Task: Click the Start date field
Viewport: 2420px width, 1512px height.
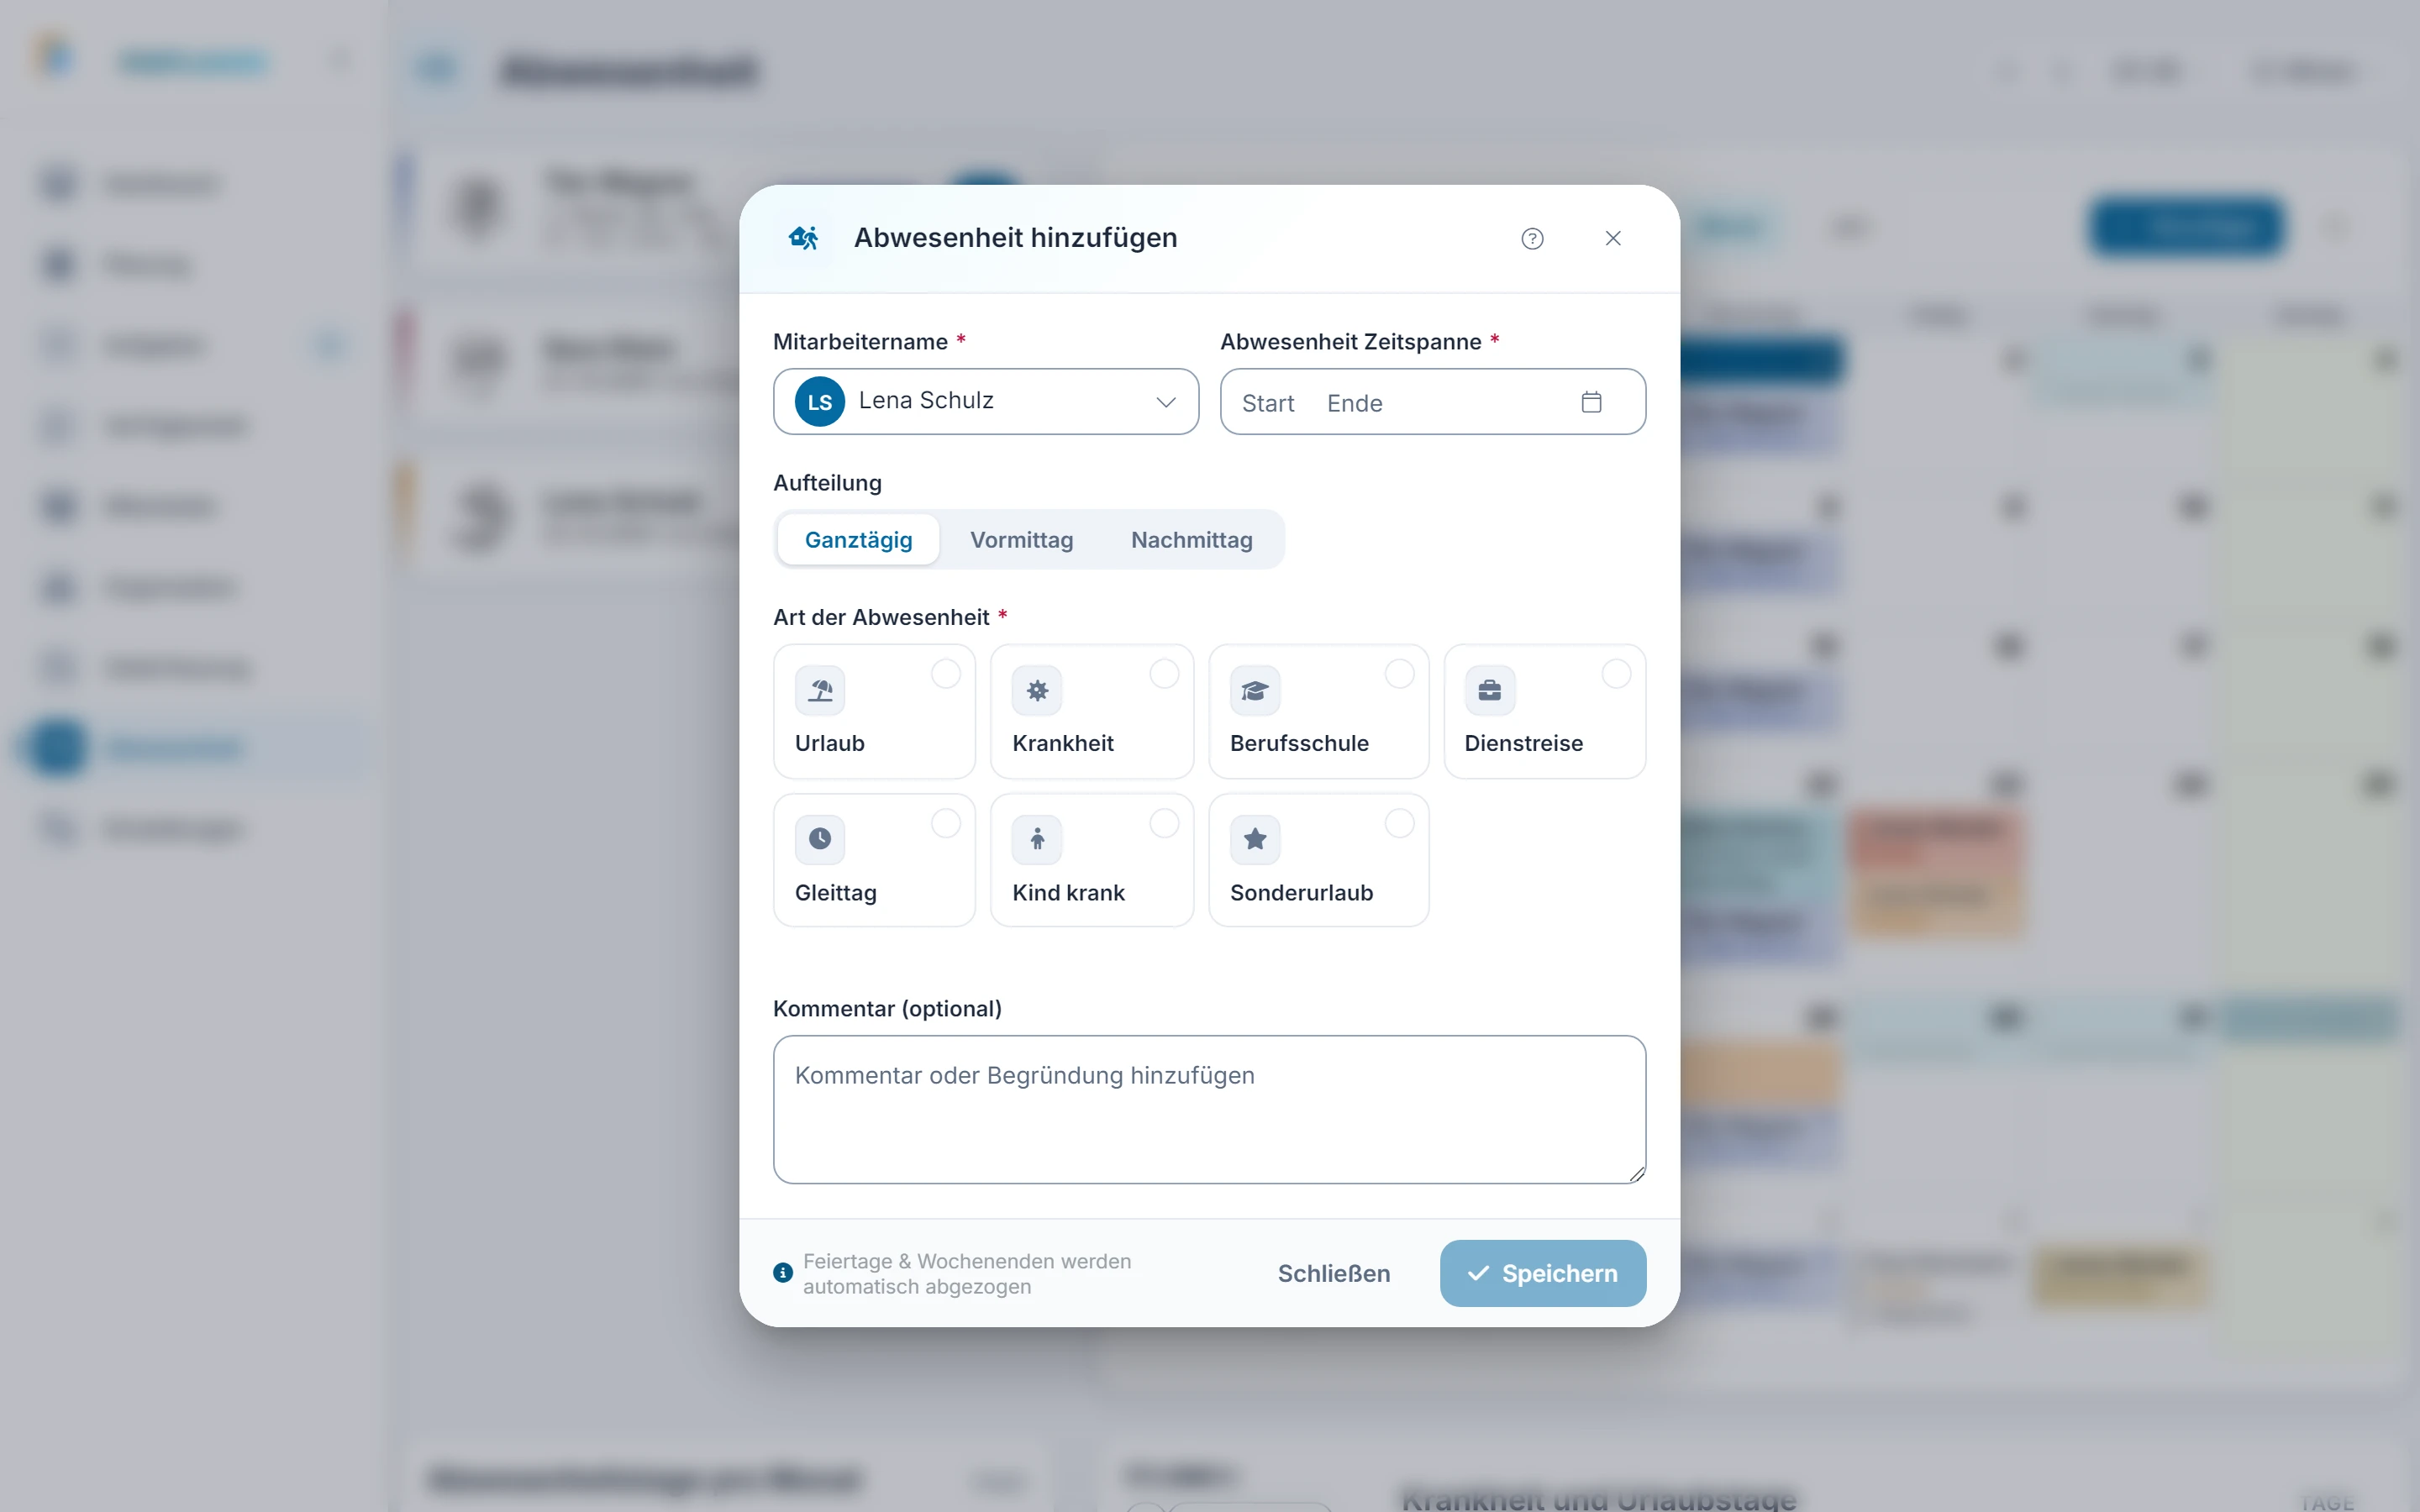Action: 1268,403
